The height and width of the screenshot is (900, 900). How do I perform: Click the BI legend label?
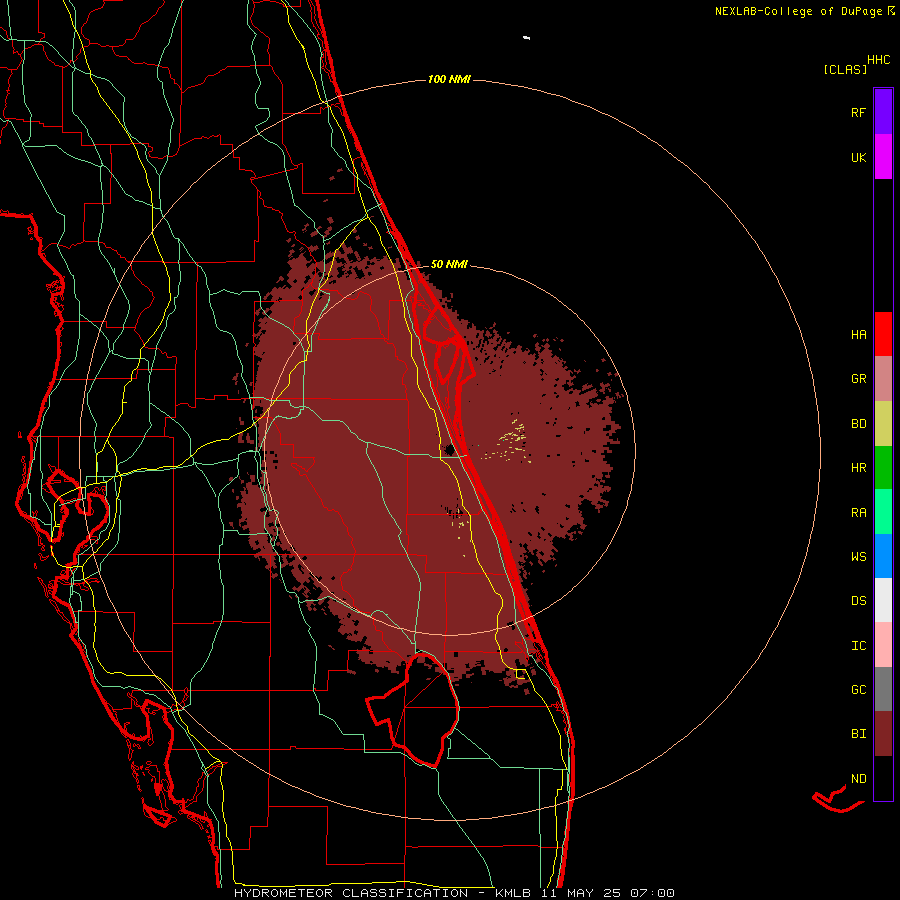click(858, 734)
